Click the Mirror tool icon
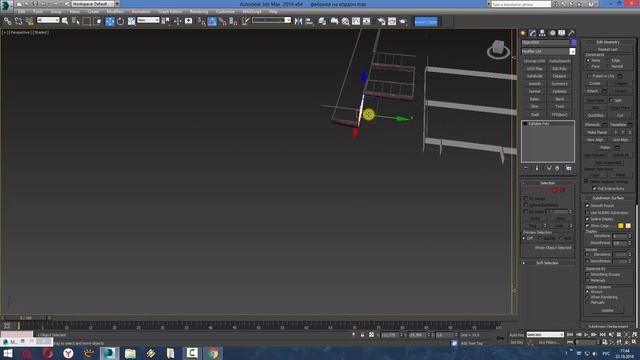 [x=298, y=21]
